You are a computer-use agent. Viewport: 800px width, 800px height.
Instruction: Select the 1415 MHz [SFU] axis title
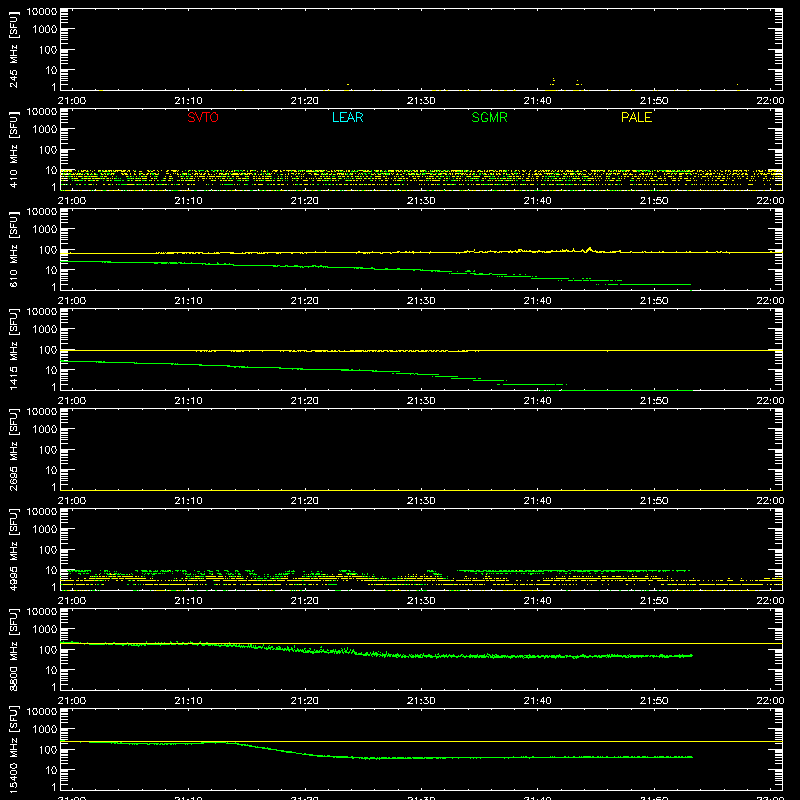click(x=13, y=349)
